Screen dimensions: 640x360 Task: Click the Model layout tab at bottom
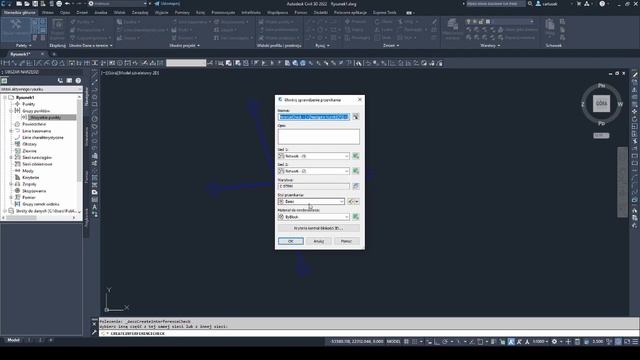[x=13, y=340]
